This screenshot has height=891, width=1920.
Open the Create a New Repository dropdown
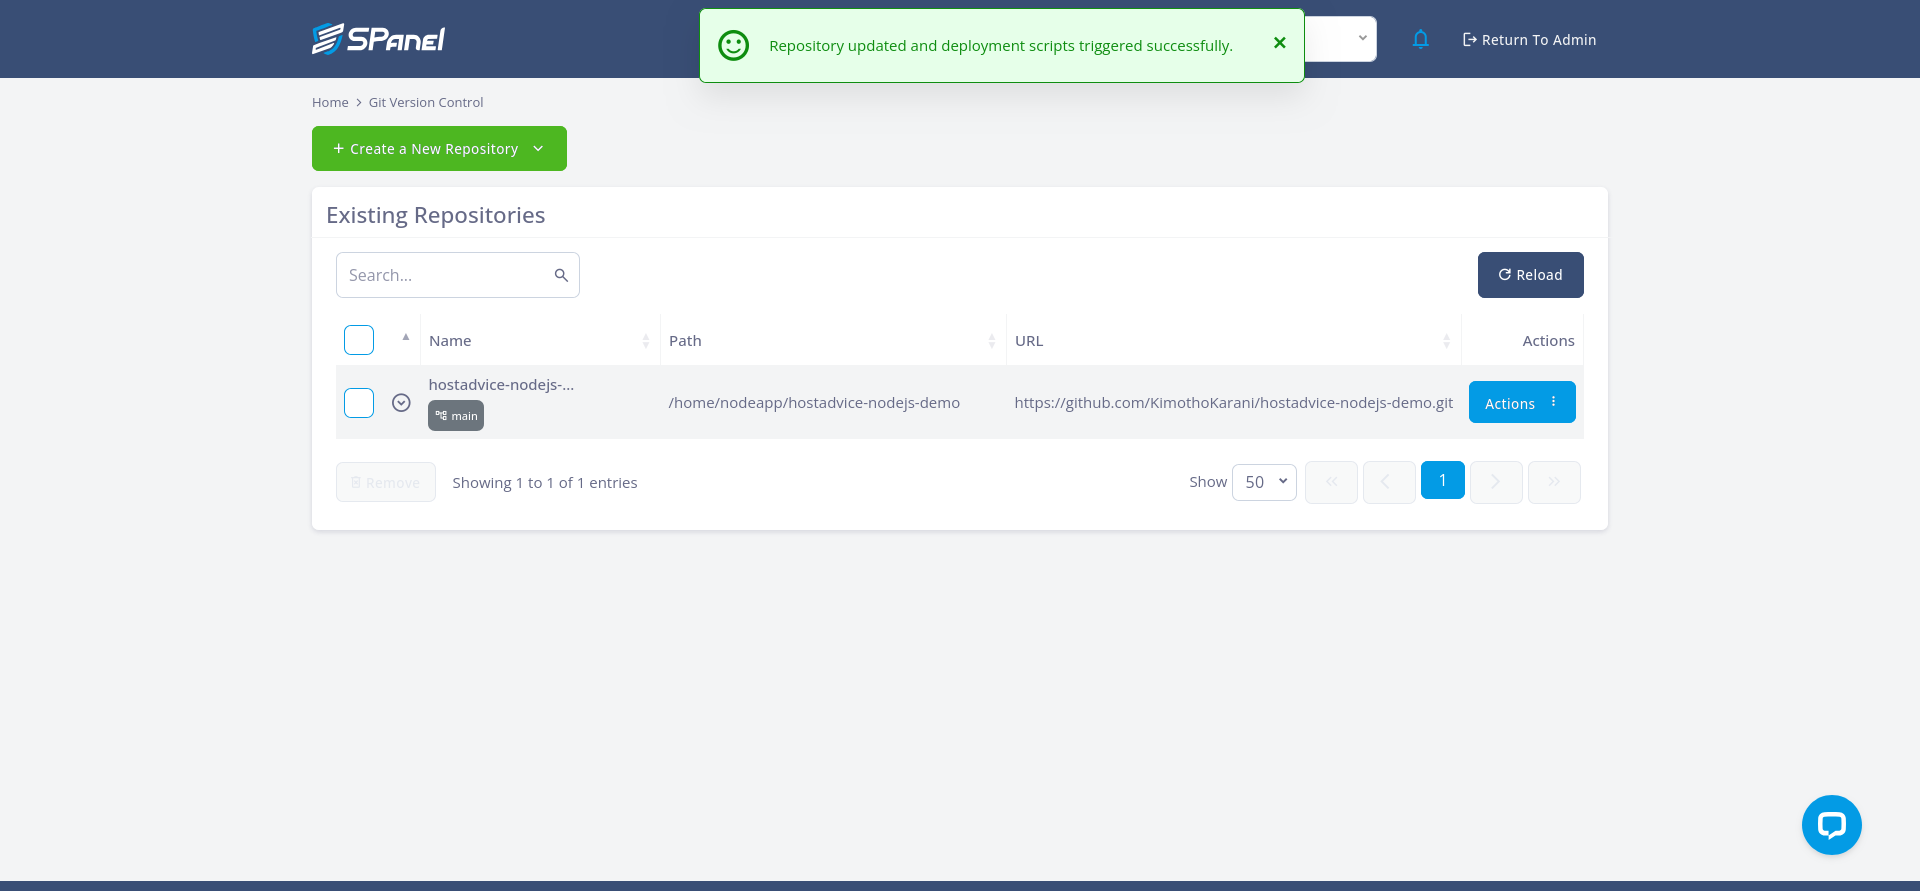(x=439, y=148)
